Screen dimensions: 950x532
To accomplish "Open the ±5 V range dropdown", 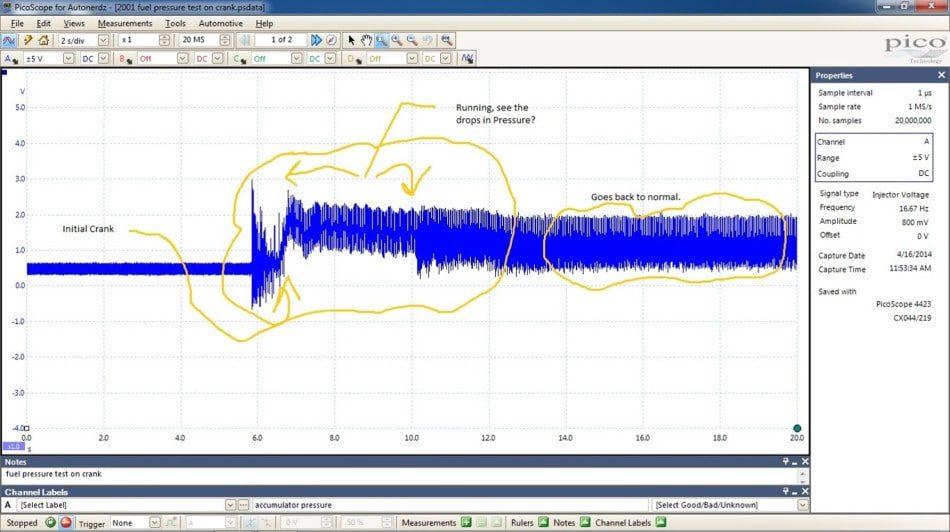I will point(68,59).
